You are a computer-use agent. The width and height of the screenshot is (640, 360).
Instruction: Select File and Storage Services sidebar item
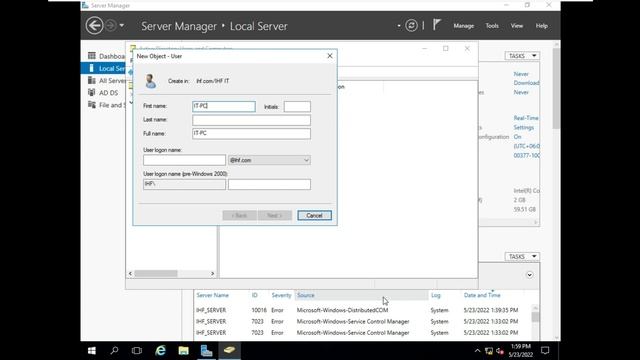[107, 105]
